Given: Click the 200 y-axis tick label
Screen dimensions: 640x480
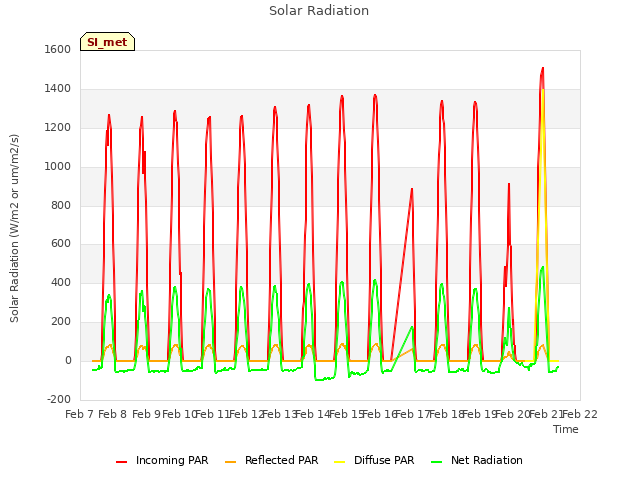Looking at the screenshot, I should (61, 322).
